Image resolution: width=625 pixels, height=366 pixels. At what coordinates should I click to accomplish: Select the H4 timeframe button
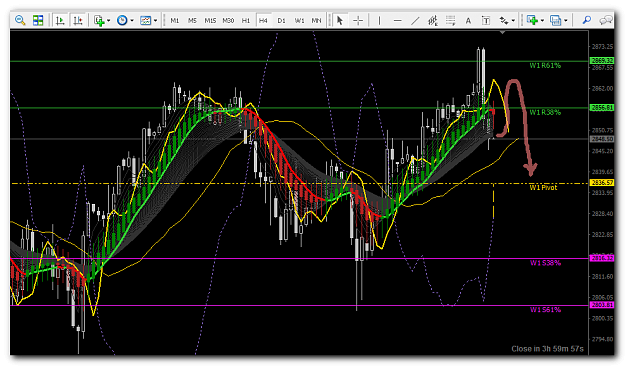point(263,20)
